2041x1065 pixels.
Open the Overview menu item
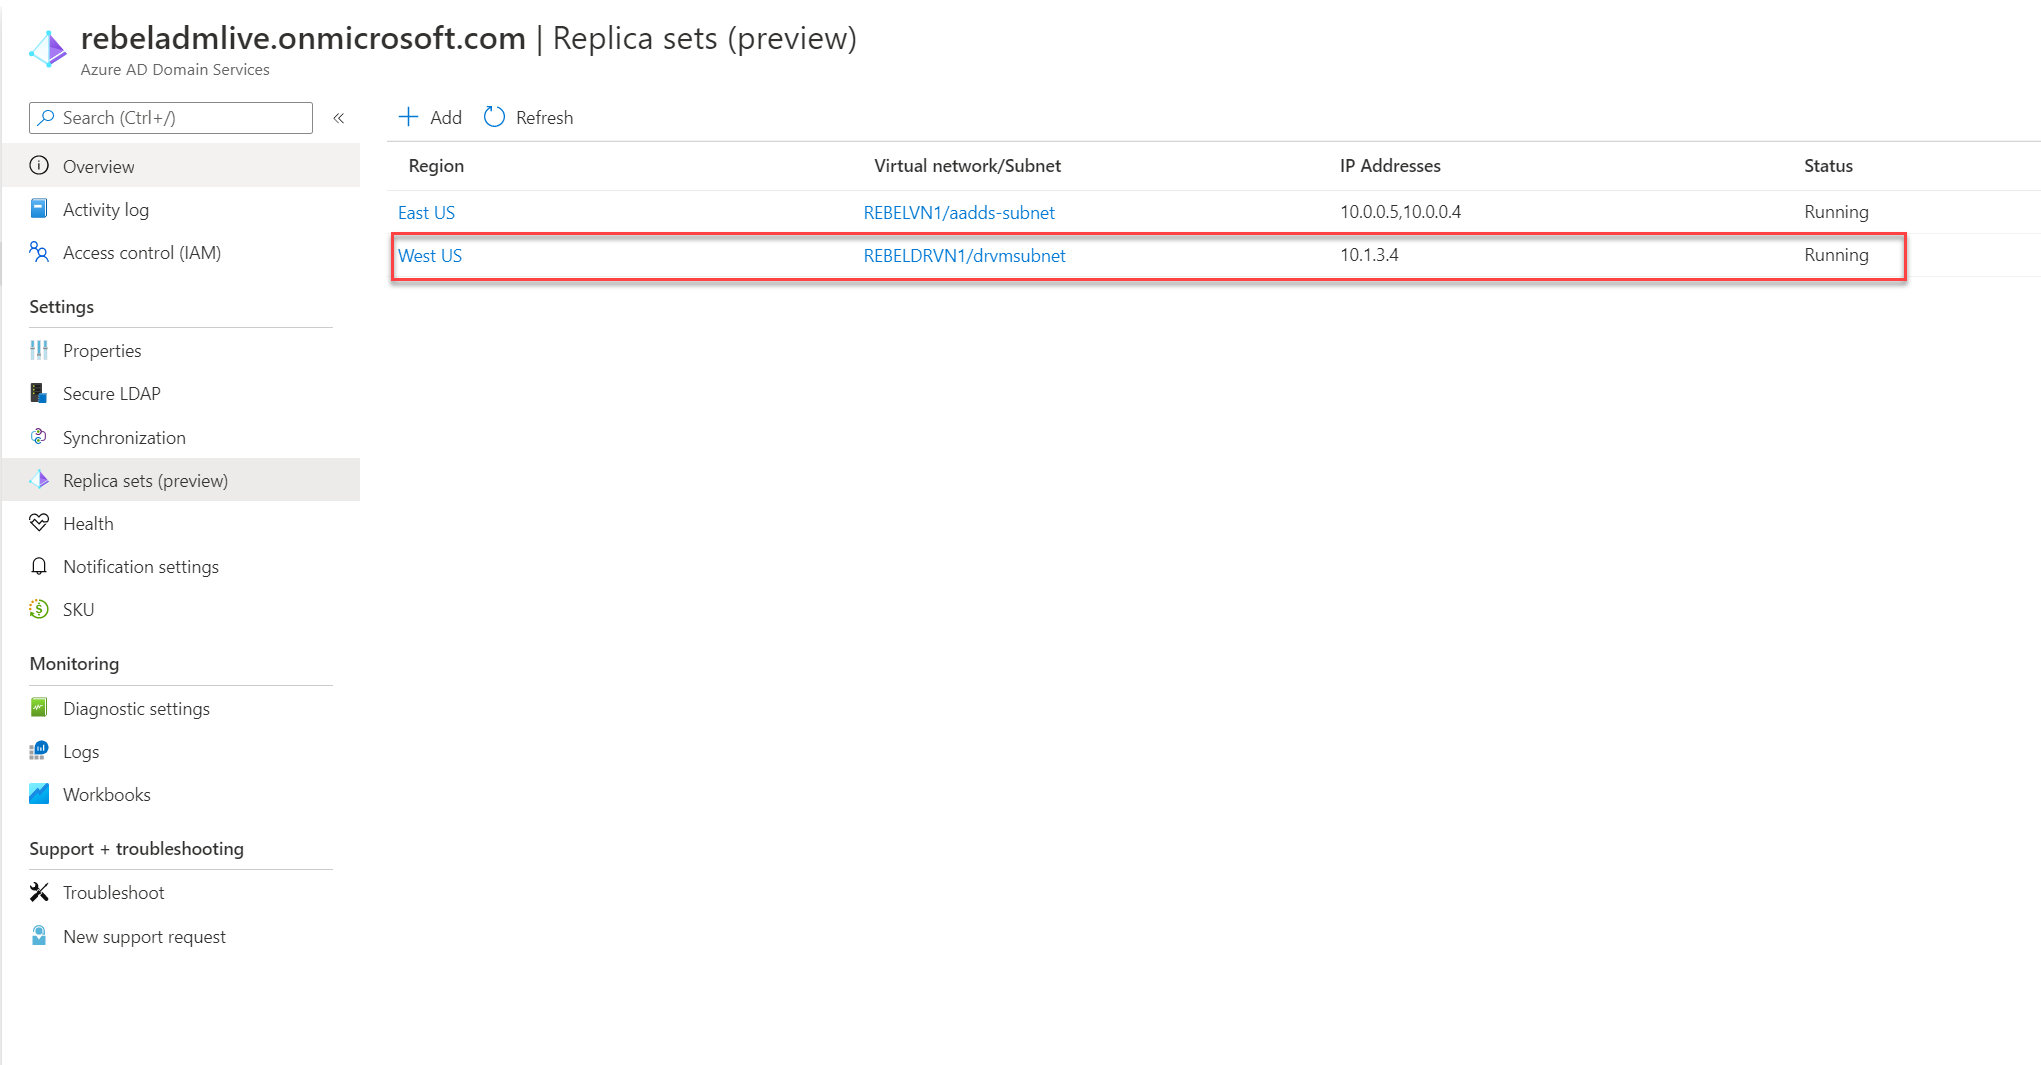tap(180, 166)
